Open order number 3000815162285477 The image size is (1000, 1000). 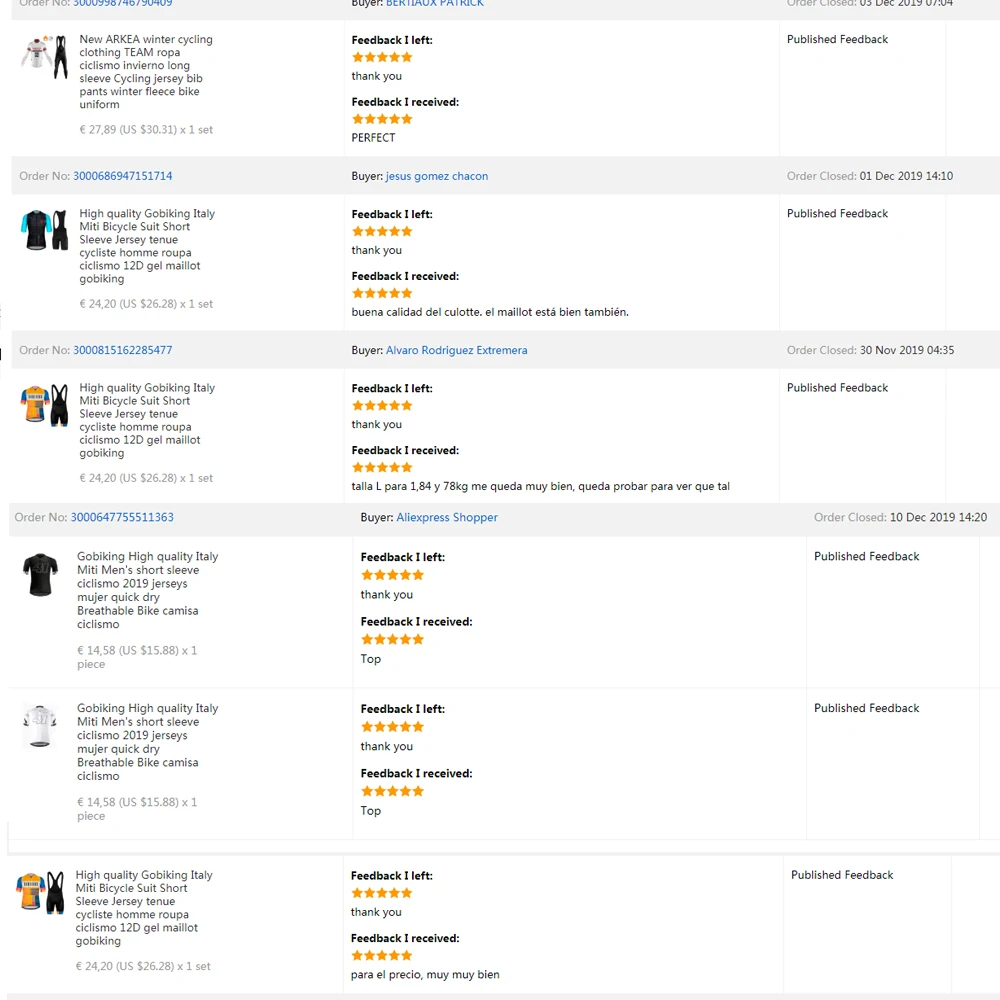click(122, 351)
